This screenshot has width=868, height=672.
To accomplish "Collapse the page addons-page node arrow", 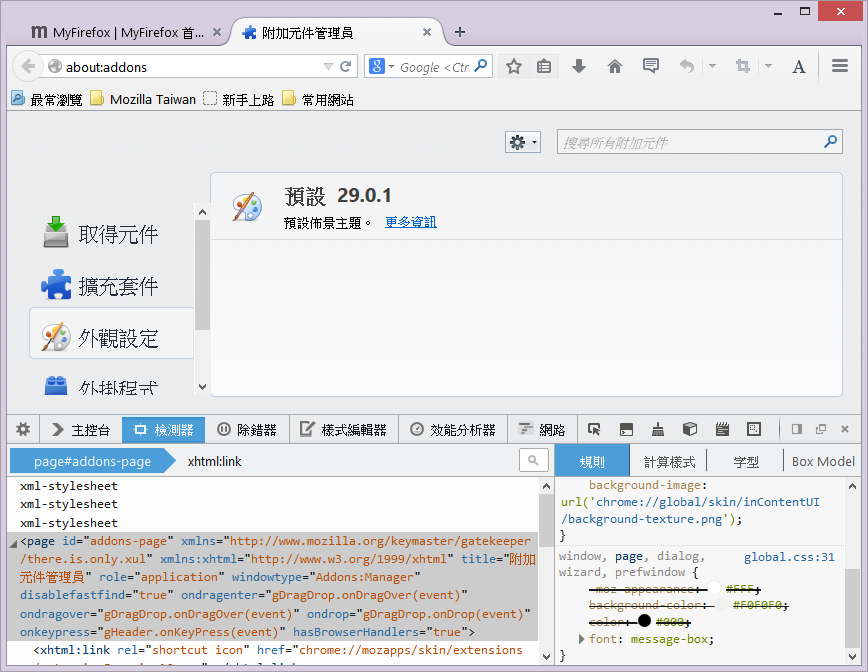I will [x=13, y=542].
